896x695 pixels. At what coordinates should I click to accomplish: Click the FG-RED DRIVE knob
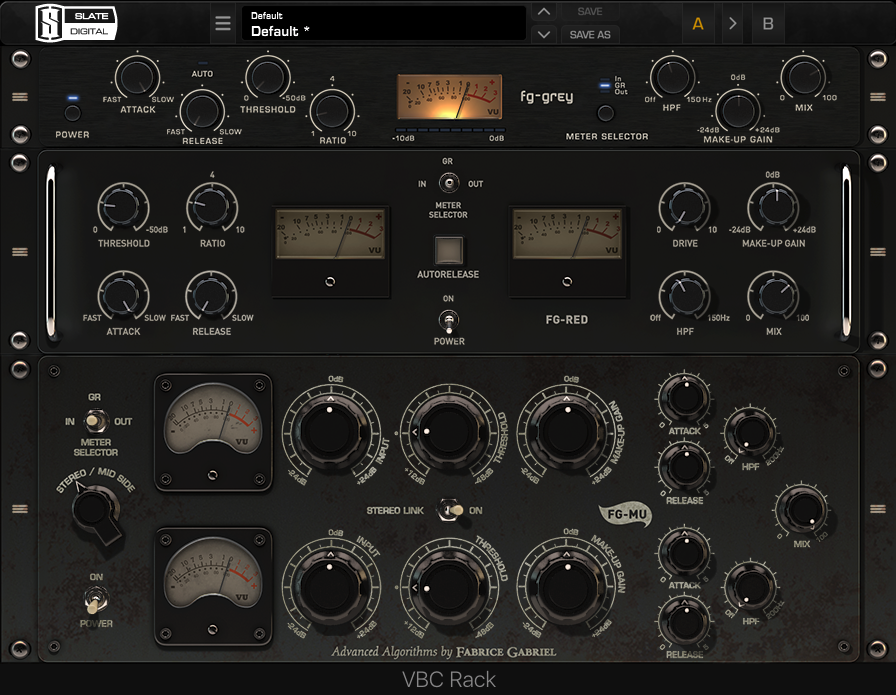click(685, 207)
